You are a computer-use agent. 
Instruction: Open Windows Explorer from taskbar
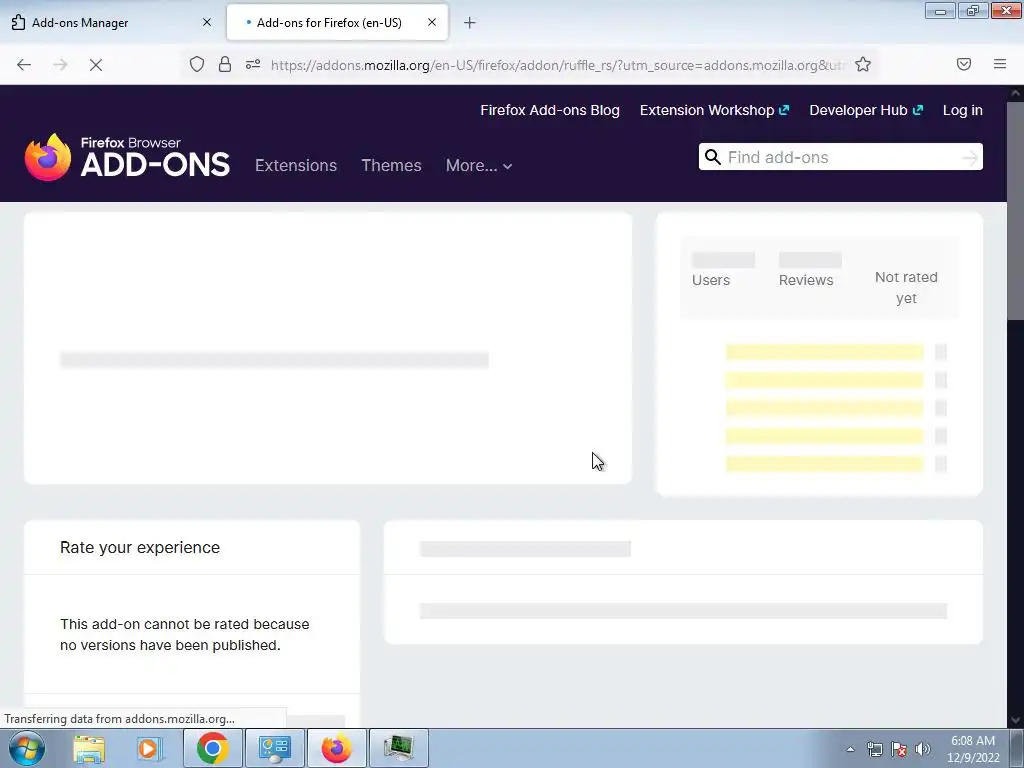(89, 748)
